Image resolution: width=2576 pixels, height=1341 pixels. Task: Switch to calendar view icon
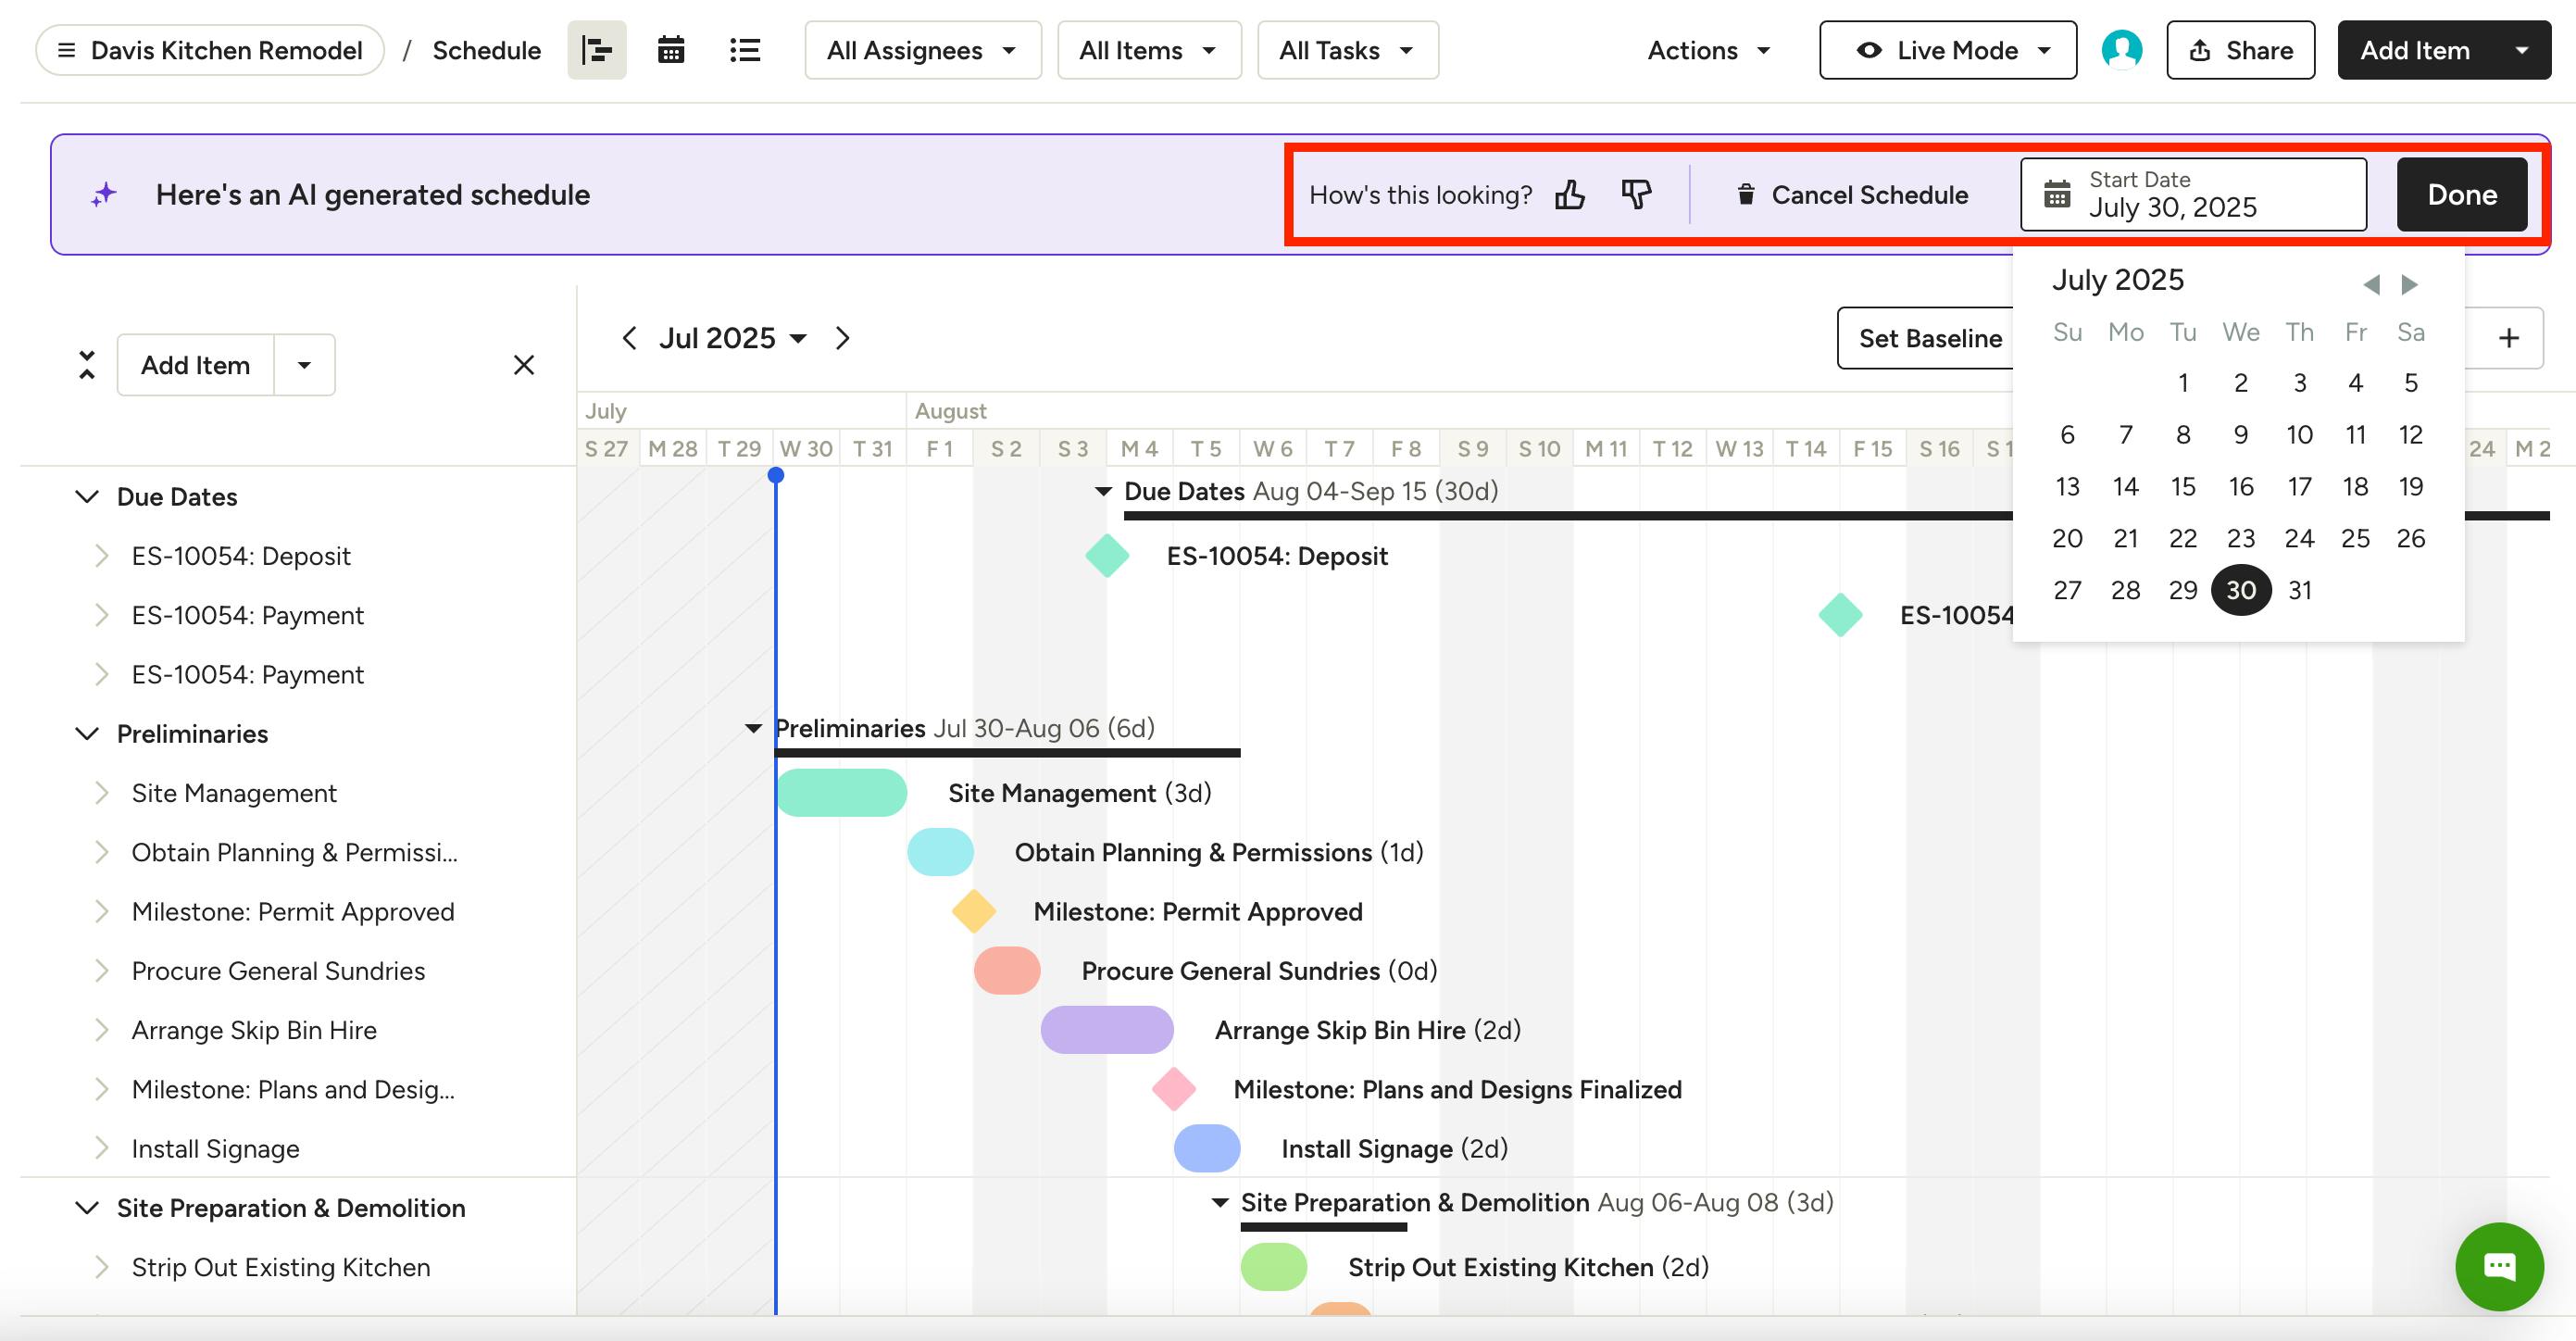point(670,50)
